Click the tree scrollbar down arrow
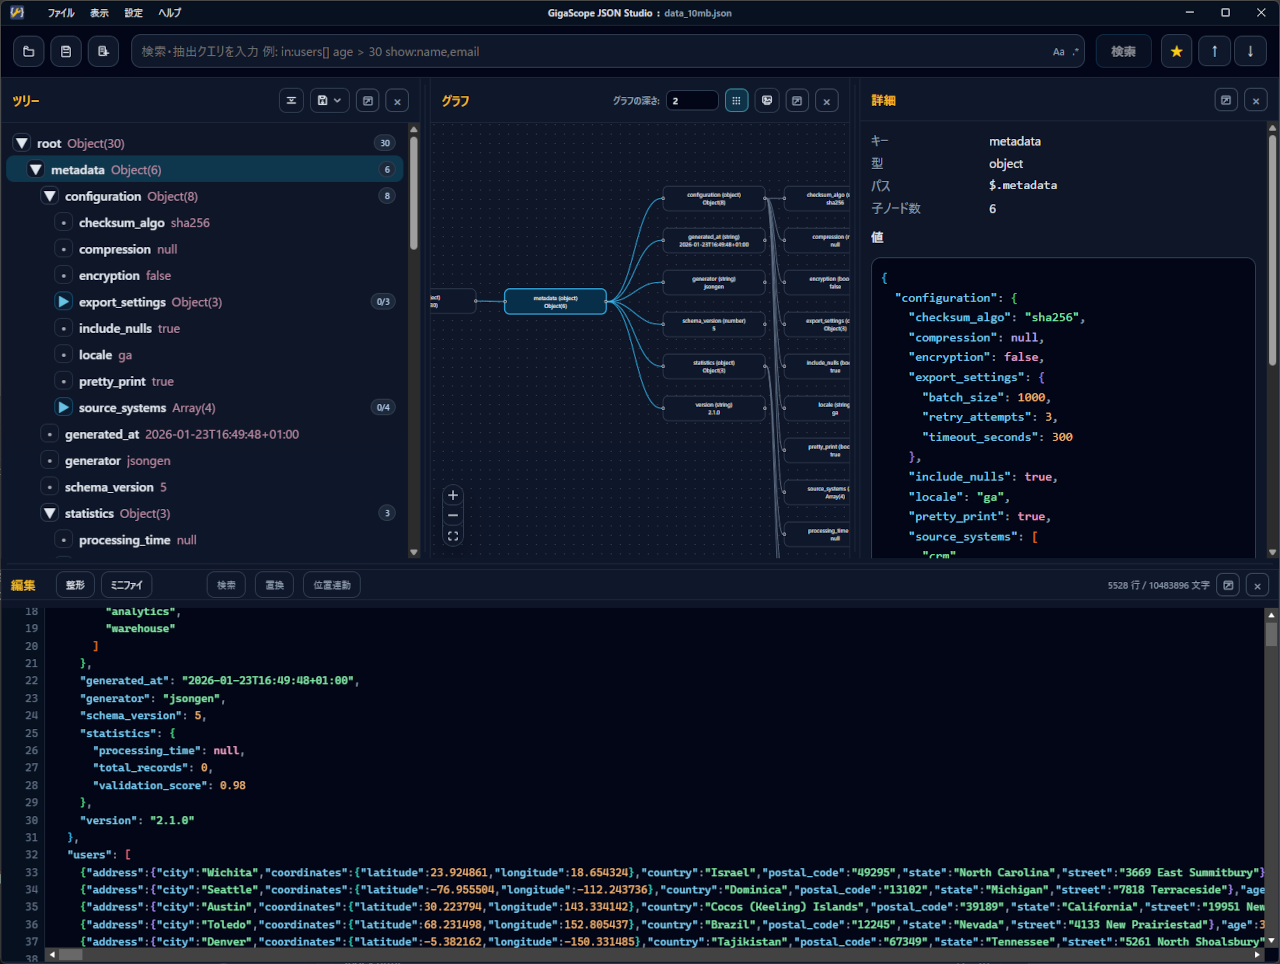 point(414,552)
